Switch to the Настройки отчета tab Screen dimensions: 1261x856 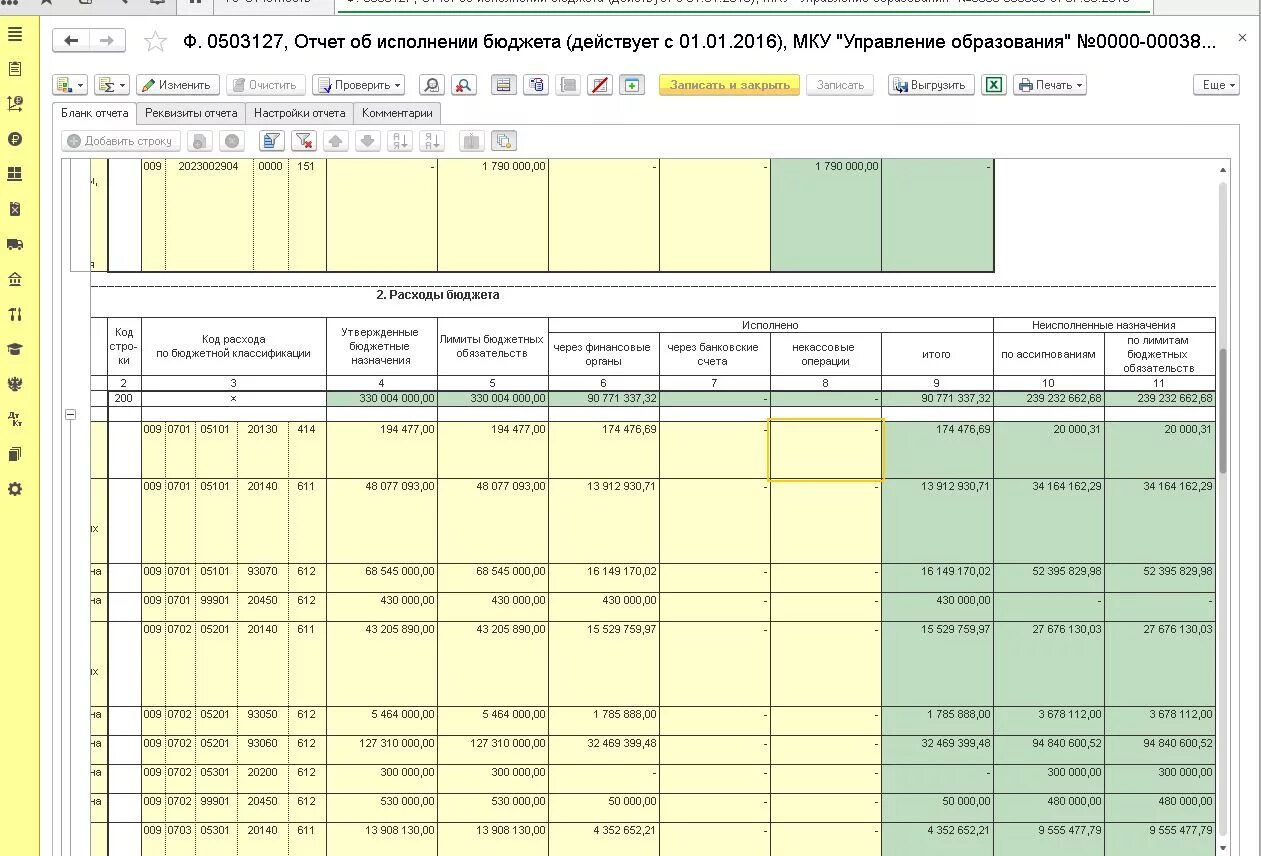point(300,113)
